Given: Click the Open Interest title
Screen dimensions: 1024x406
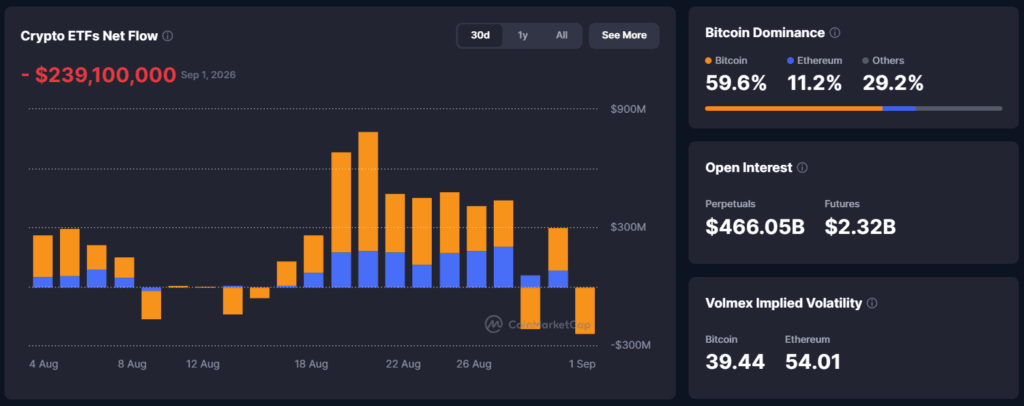Looking at the screenshot, I should [748, 168].
